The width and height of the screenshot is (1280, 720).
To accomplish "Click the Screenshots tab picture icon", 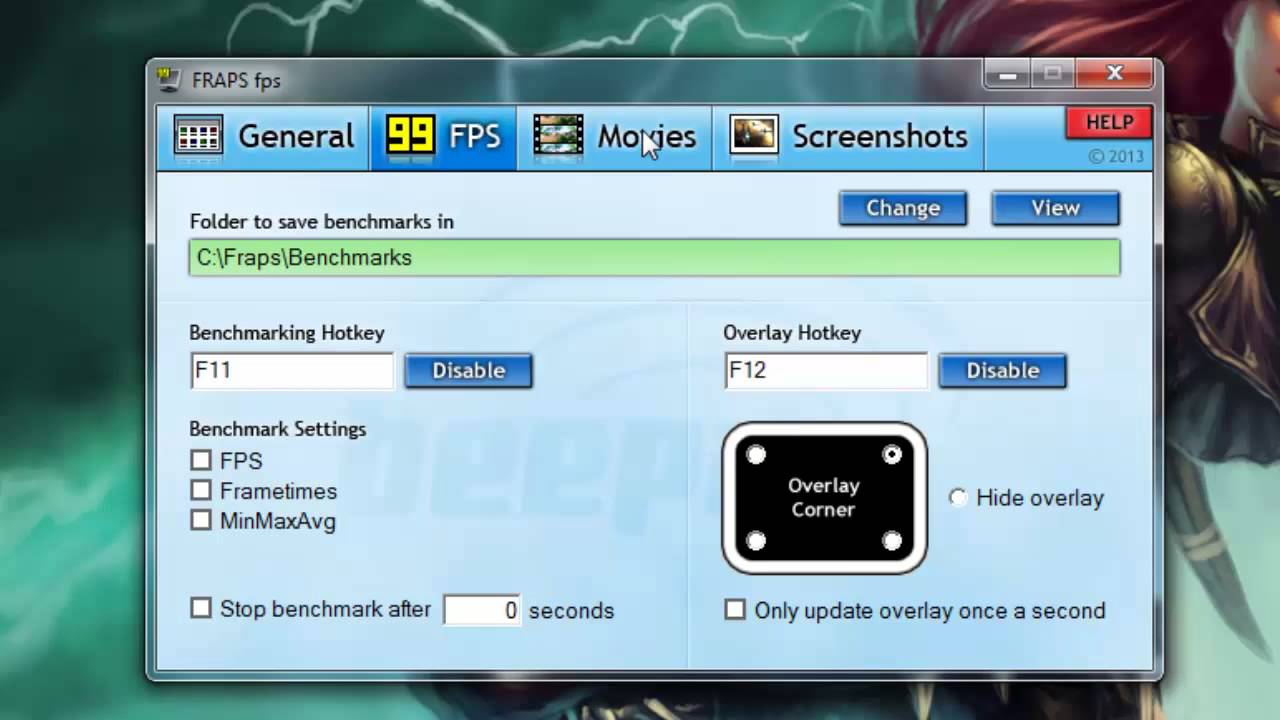I will [754, 136].
